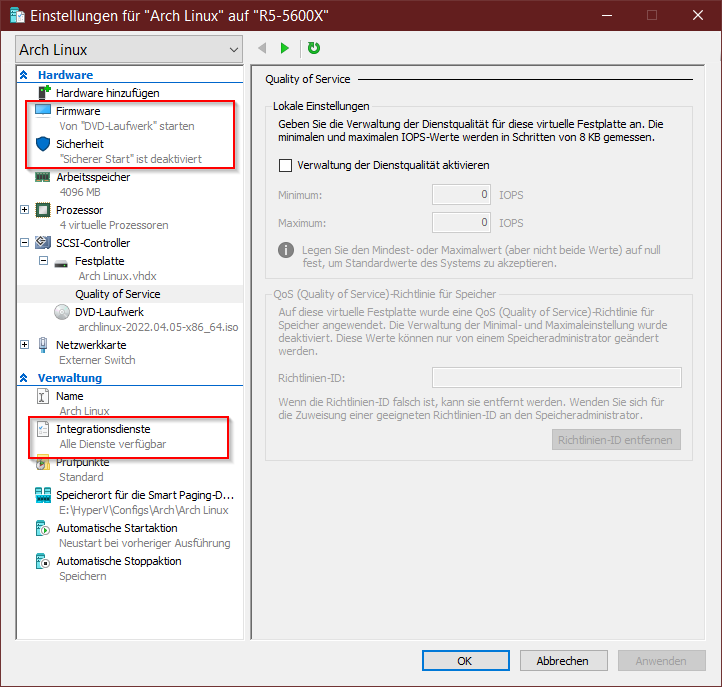Click the green forward navigation arrow
Viewport: 722px width, 687px height.
pyautogui.click(x=285, y=48)
